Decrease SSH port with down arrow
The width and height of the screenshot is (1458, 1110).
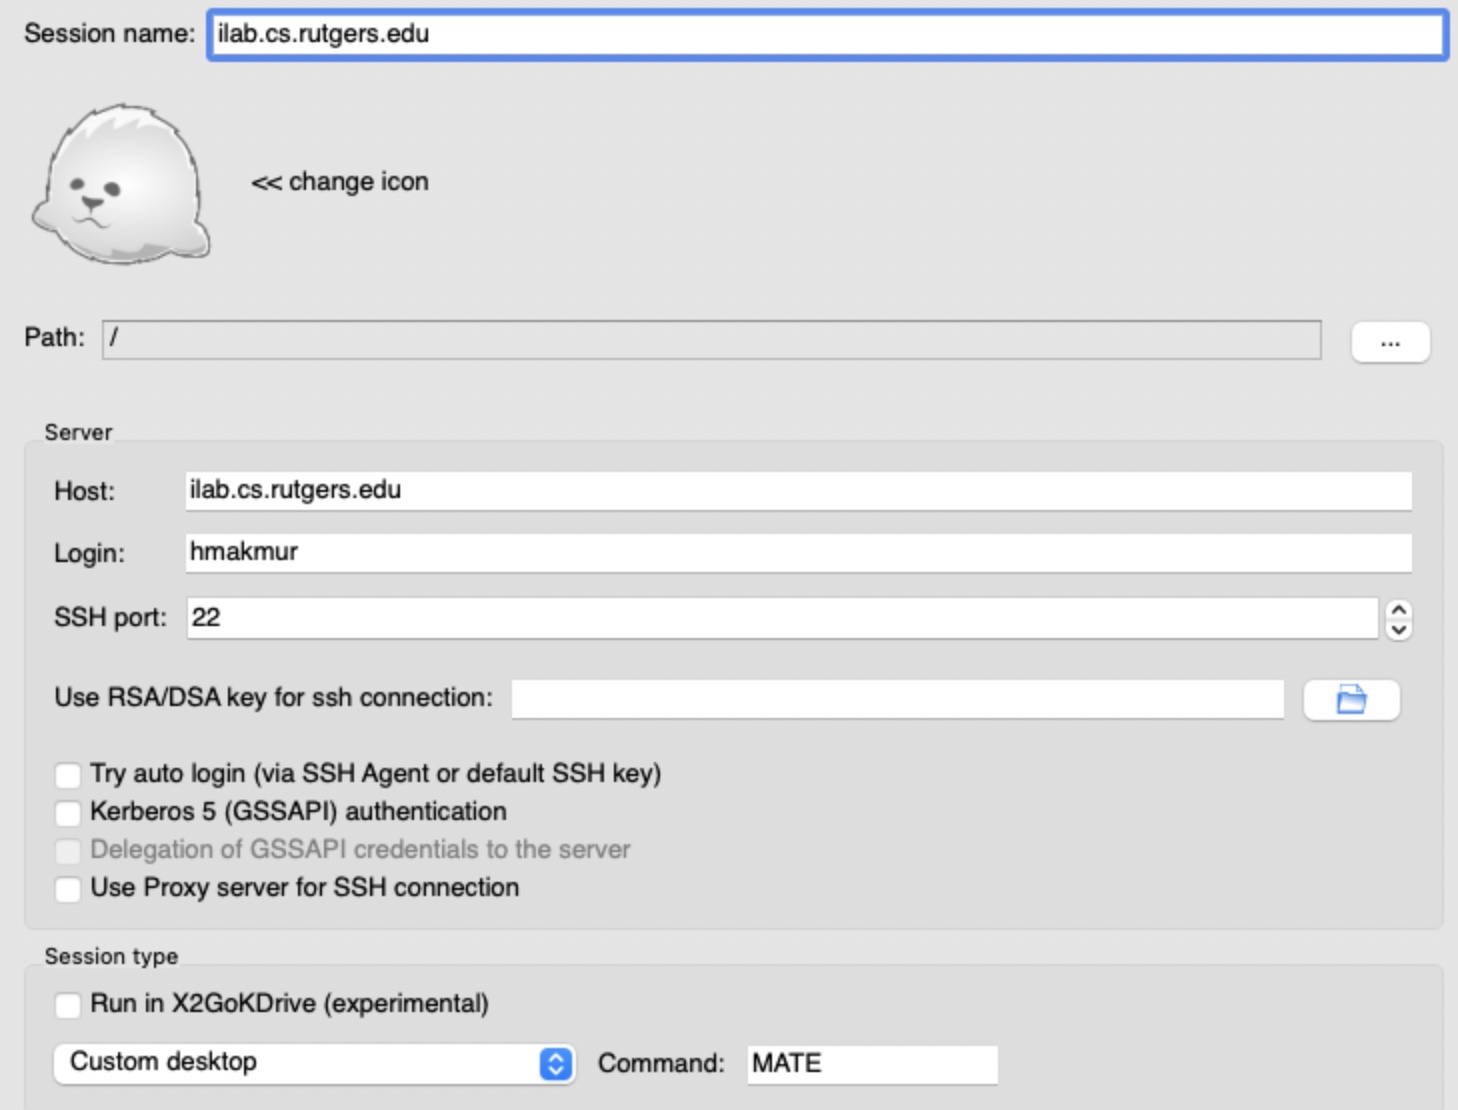point(1399,630)
